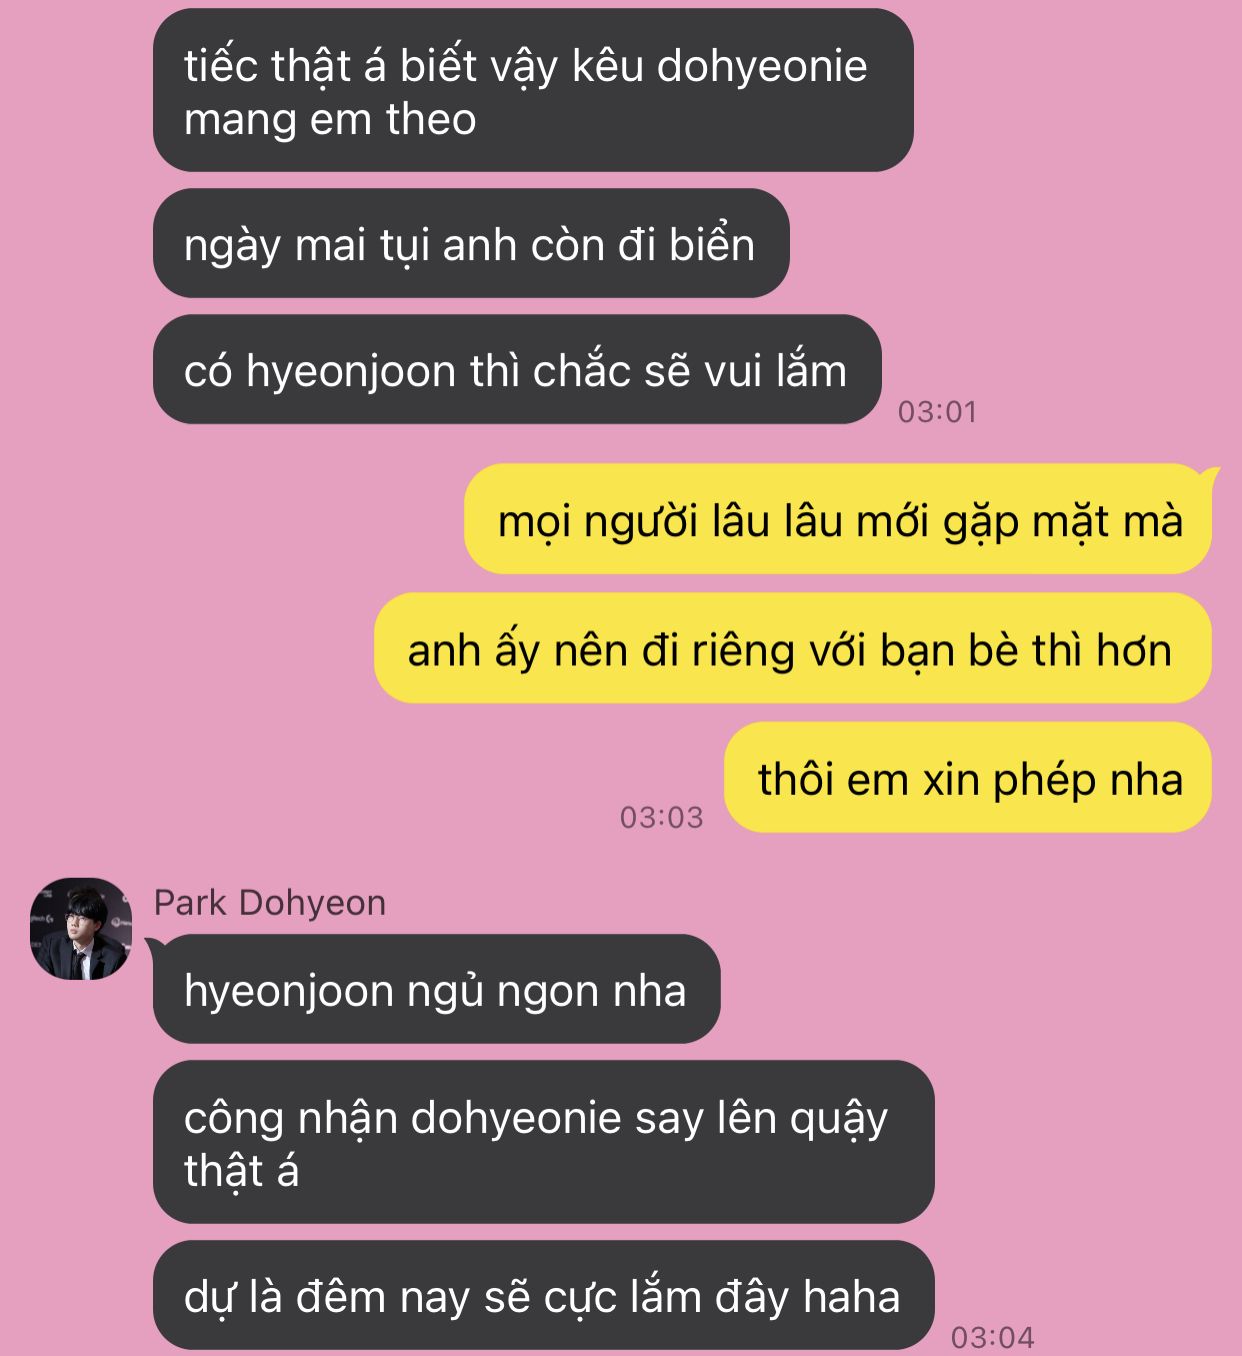Select message "hyeonjoon ngủ ngon nha"

(436, 989)
